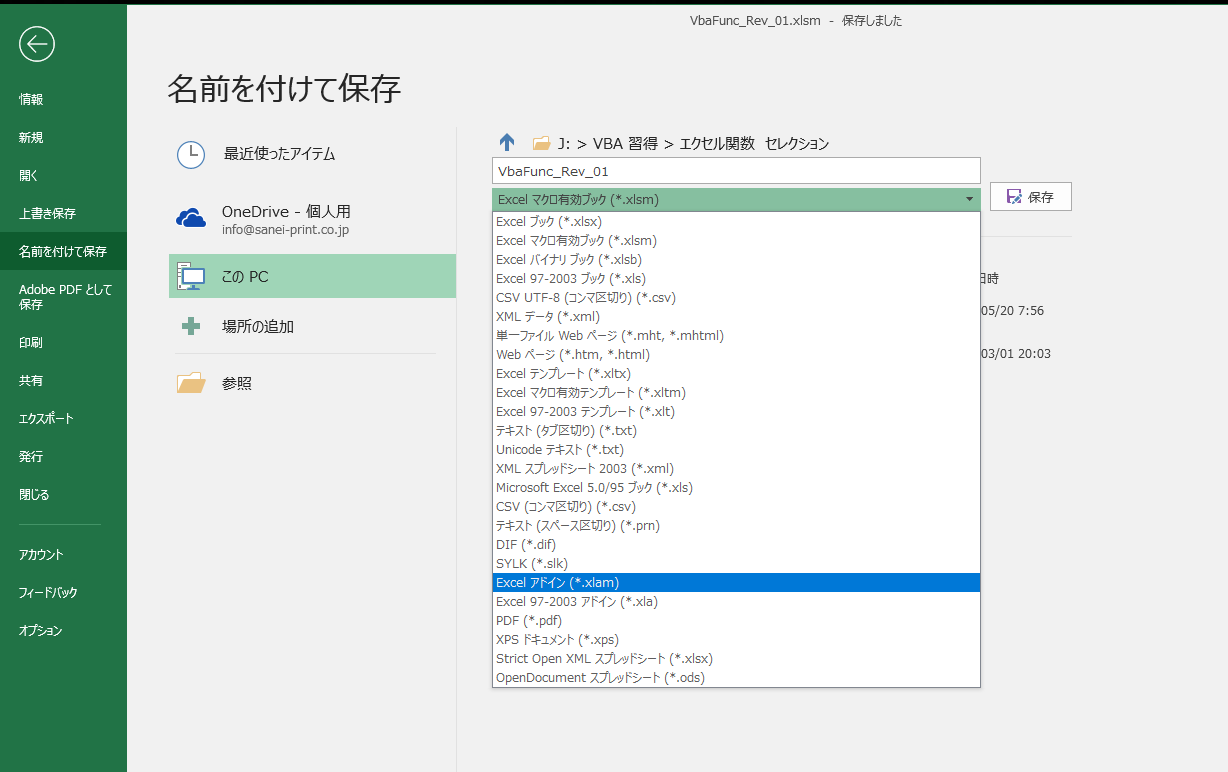Click the 保存 save button
Image resolution: width=1228 pixels, height=772 pixels.
pyautogui.click(x=1031, y=197)
